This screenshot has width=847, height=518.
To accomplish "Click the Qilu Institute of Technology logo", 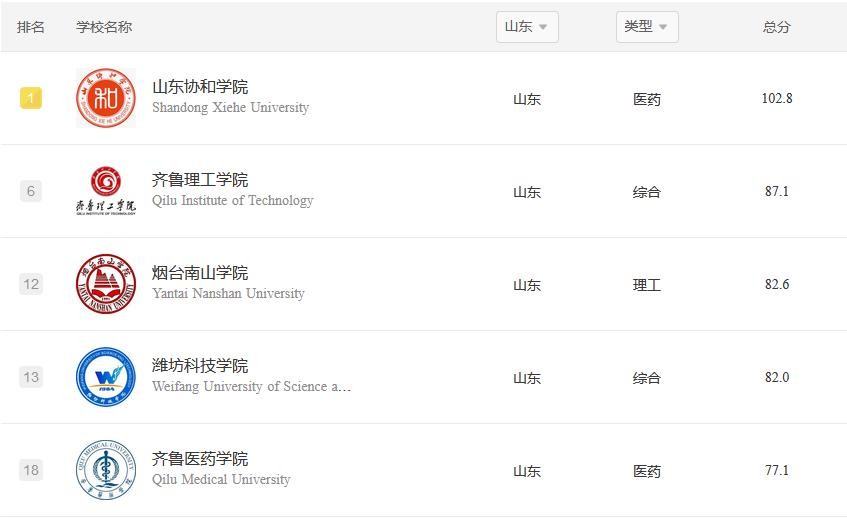I will coord(106,191).
